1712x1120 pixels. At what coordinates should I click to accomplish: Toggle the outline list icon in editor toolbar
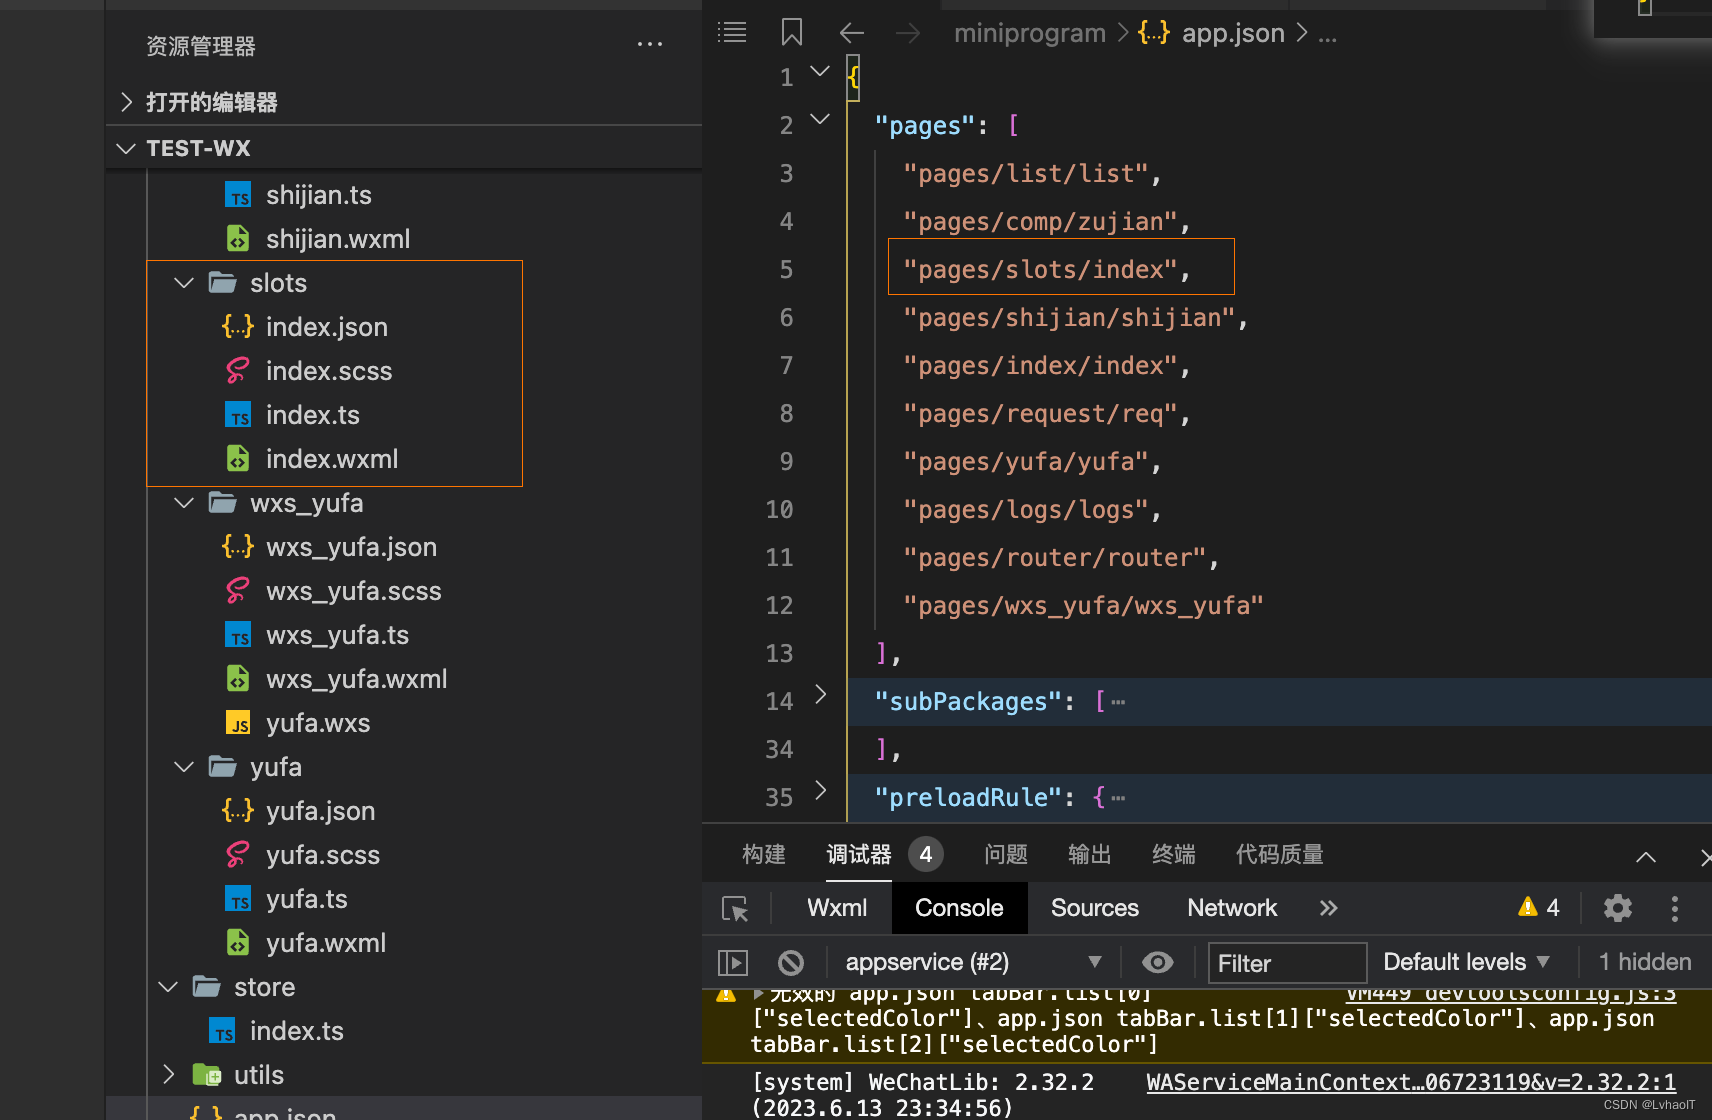pyautogui.click(x=732, y=33)
